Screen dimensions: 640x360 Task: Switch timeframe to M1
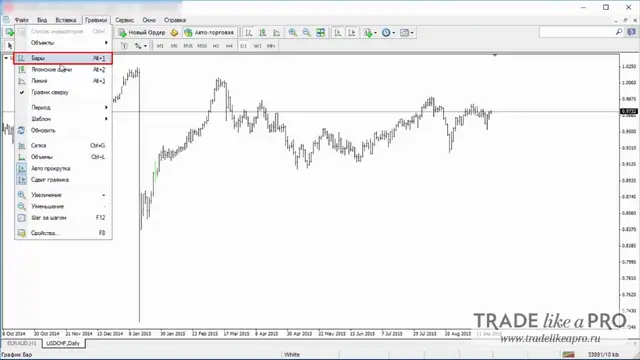point(160,46)
